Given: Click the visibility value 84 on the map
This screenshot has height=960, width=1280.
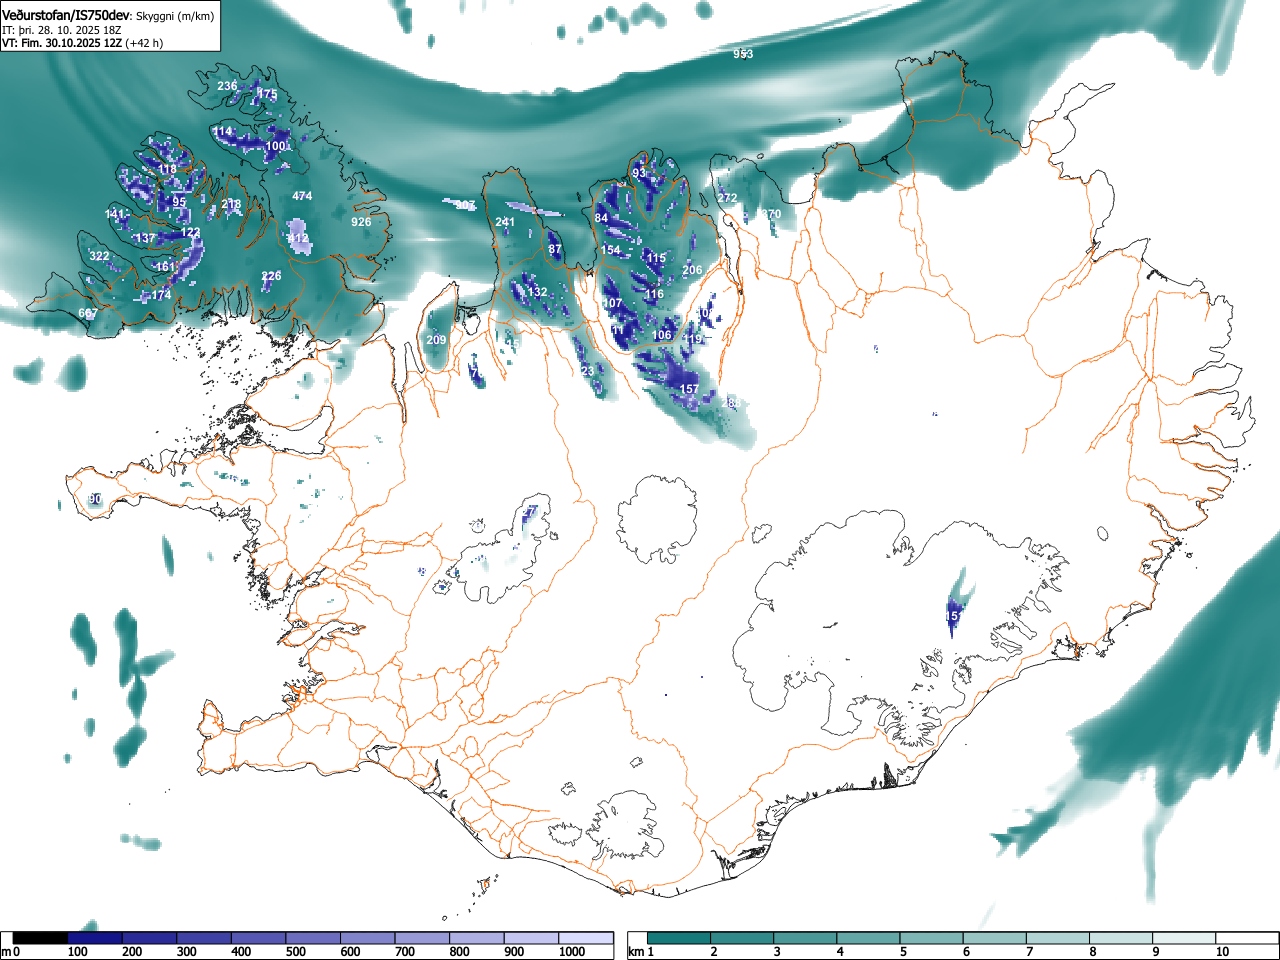Looking at the screenshot, I should [x=601, y=218].
